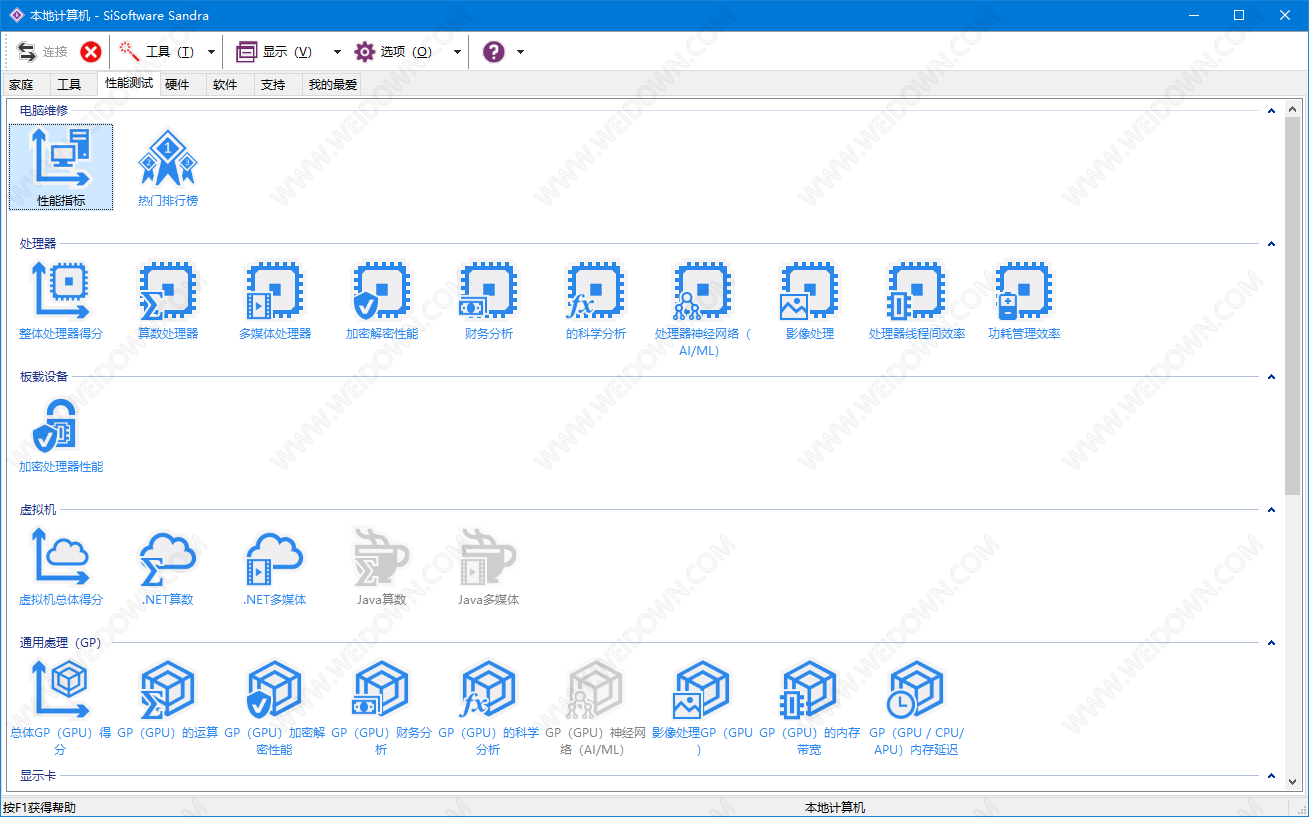Click the scrollbar down arrow

(x=1293, y=783)
